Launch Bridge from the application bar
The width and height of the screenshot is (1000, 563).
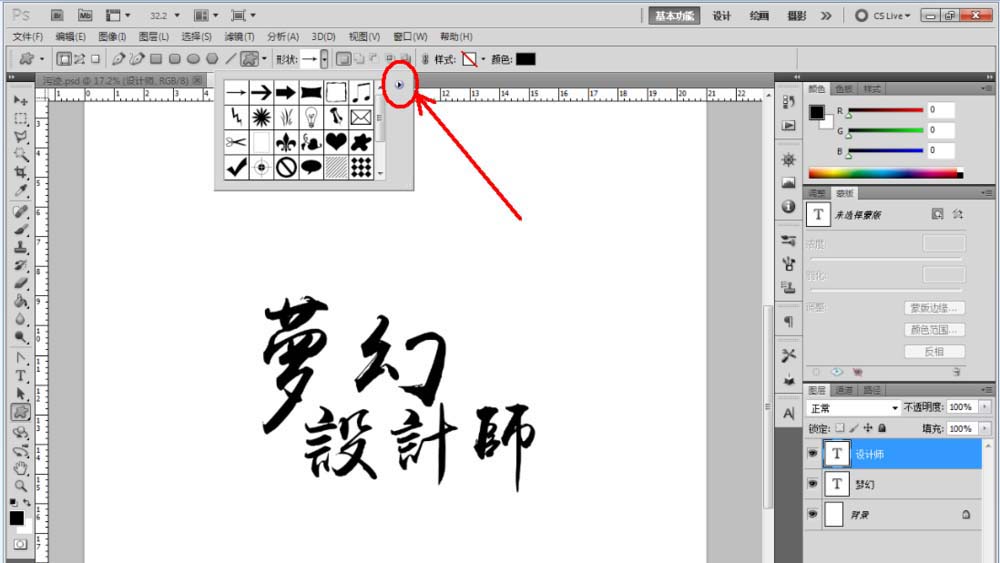57,15
